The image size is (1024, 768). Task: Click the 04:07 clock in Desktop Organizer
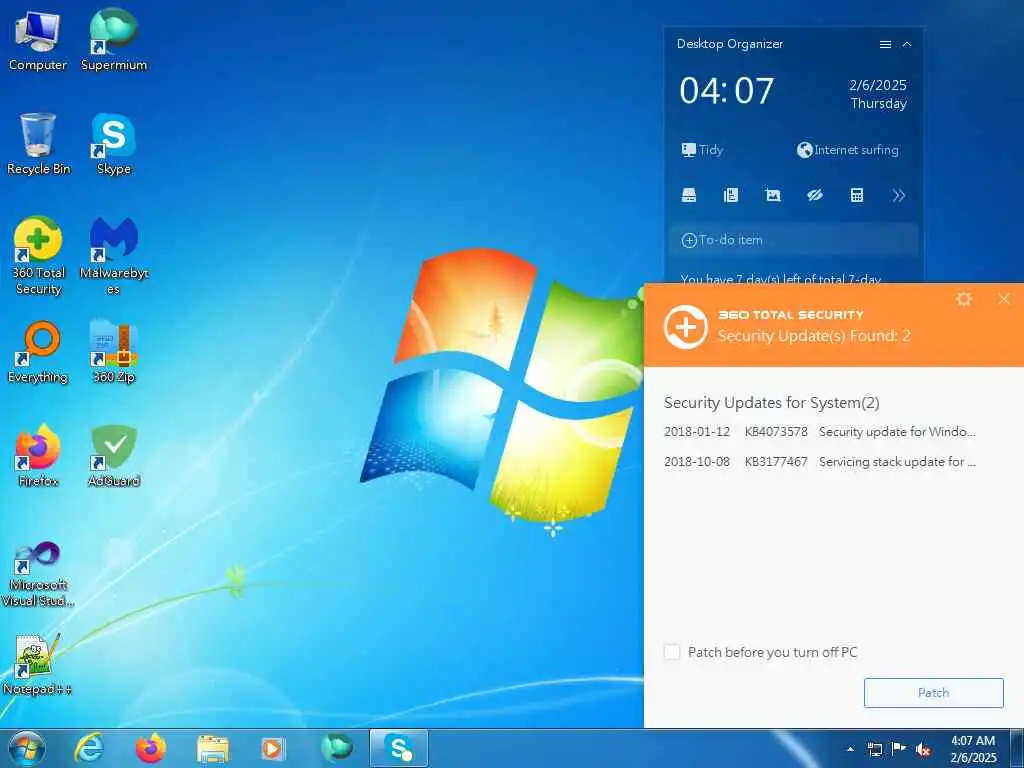pyautogui.click(x=726, y=91)
